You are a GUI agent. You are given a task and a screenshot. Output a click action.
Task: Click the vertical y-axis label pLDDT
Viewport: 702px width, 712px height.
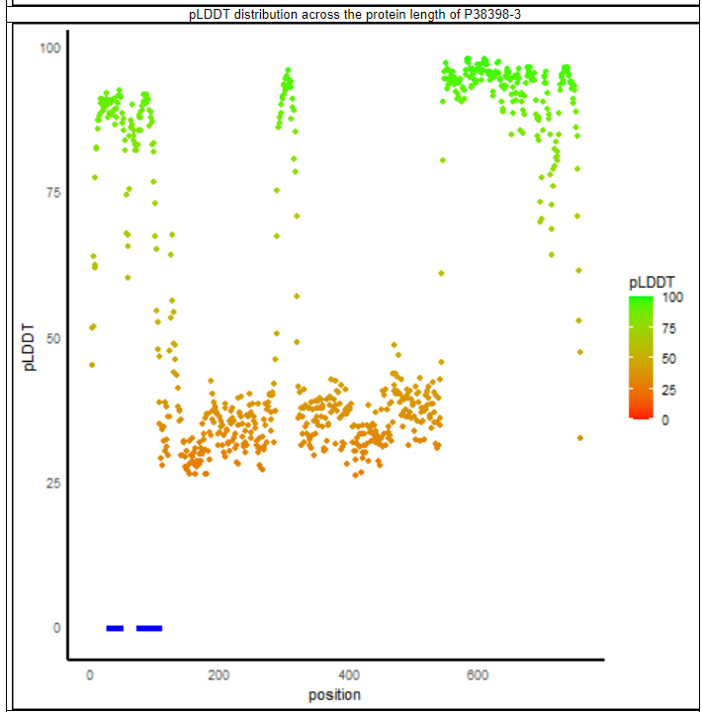(29, 347)
